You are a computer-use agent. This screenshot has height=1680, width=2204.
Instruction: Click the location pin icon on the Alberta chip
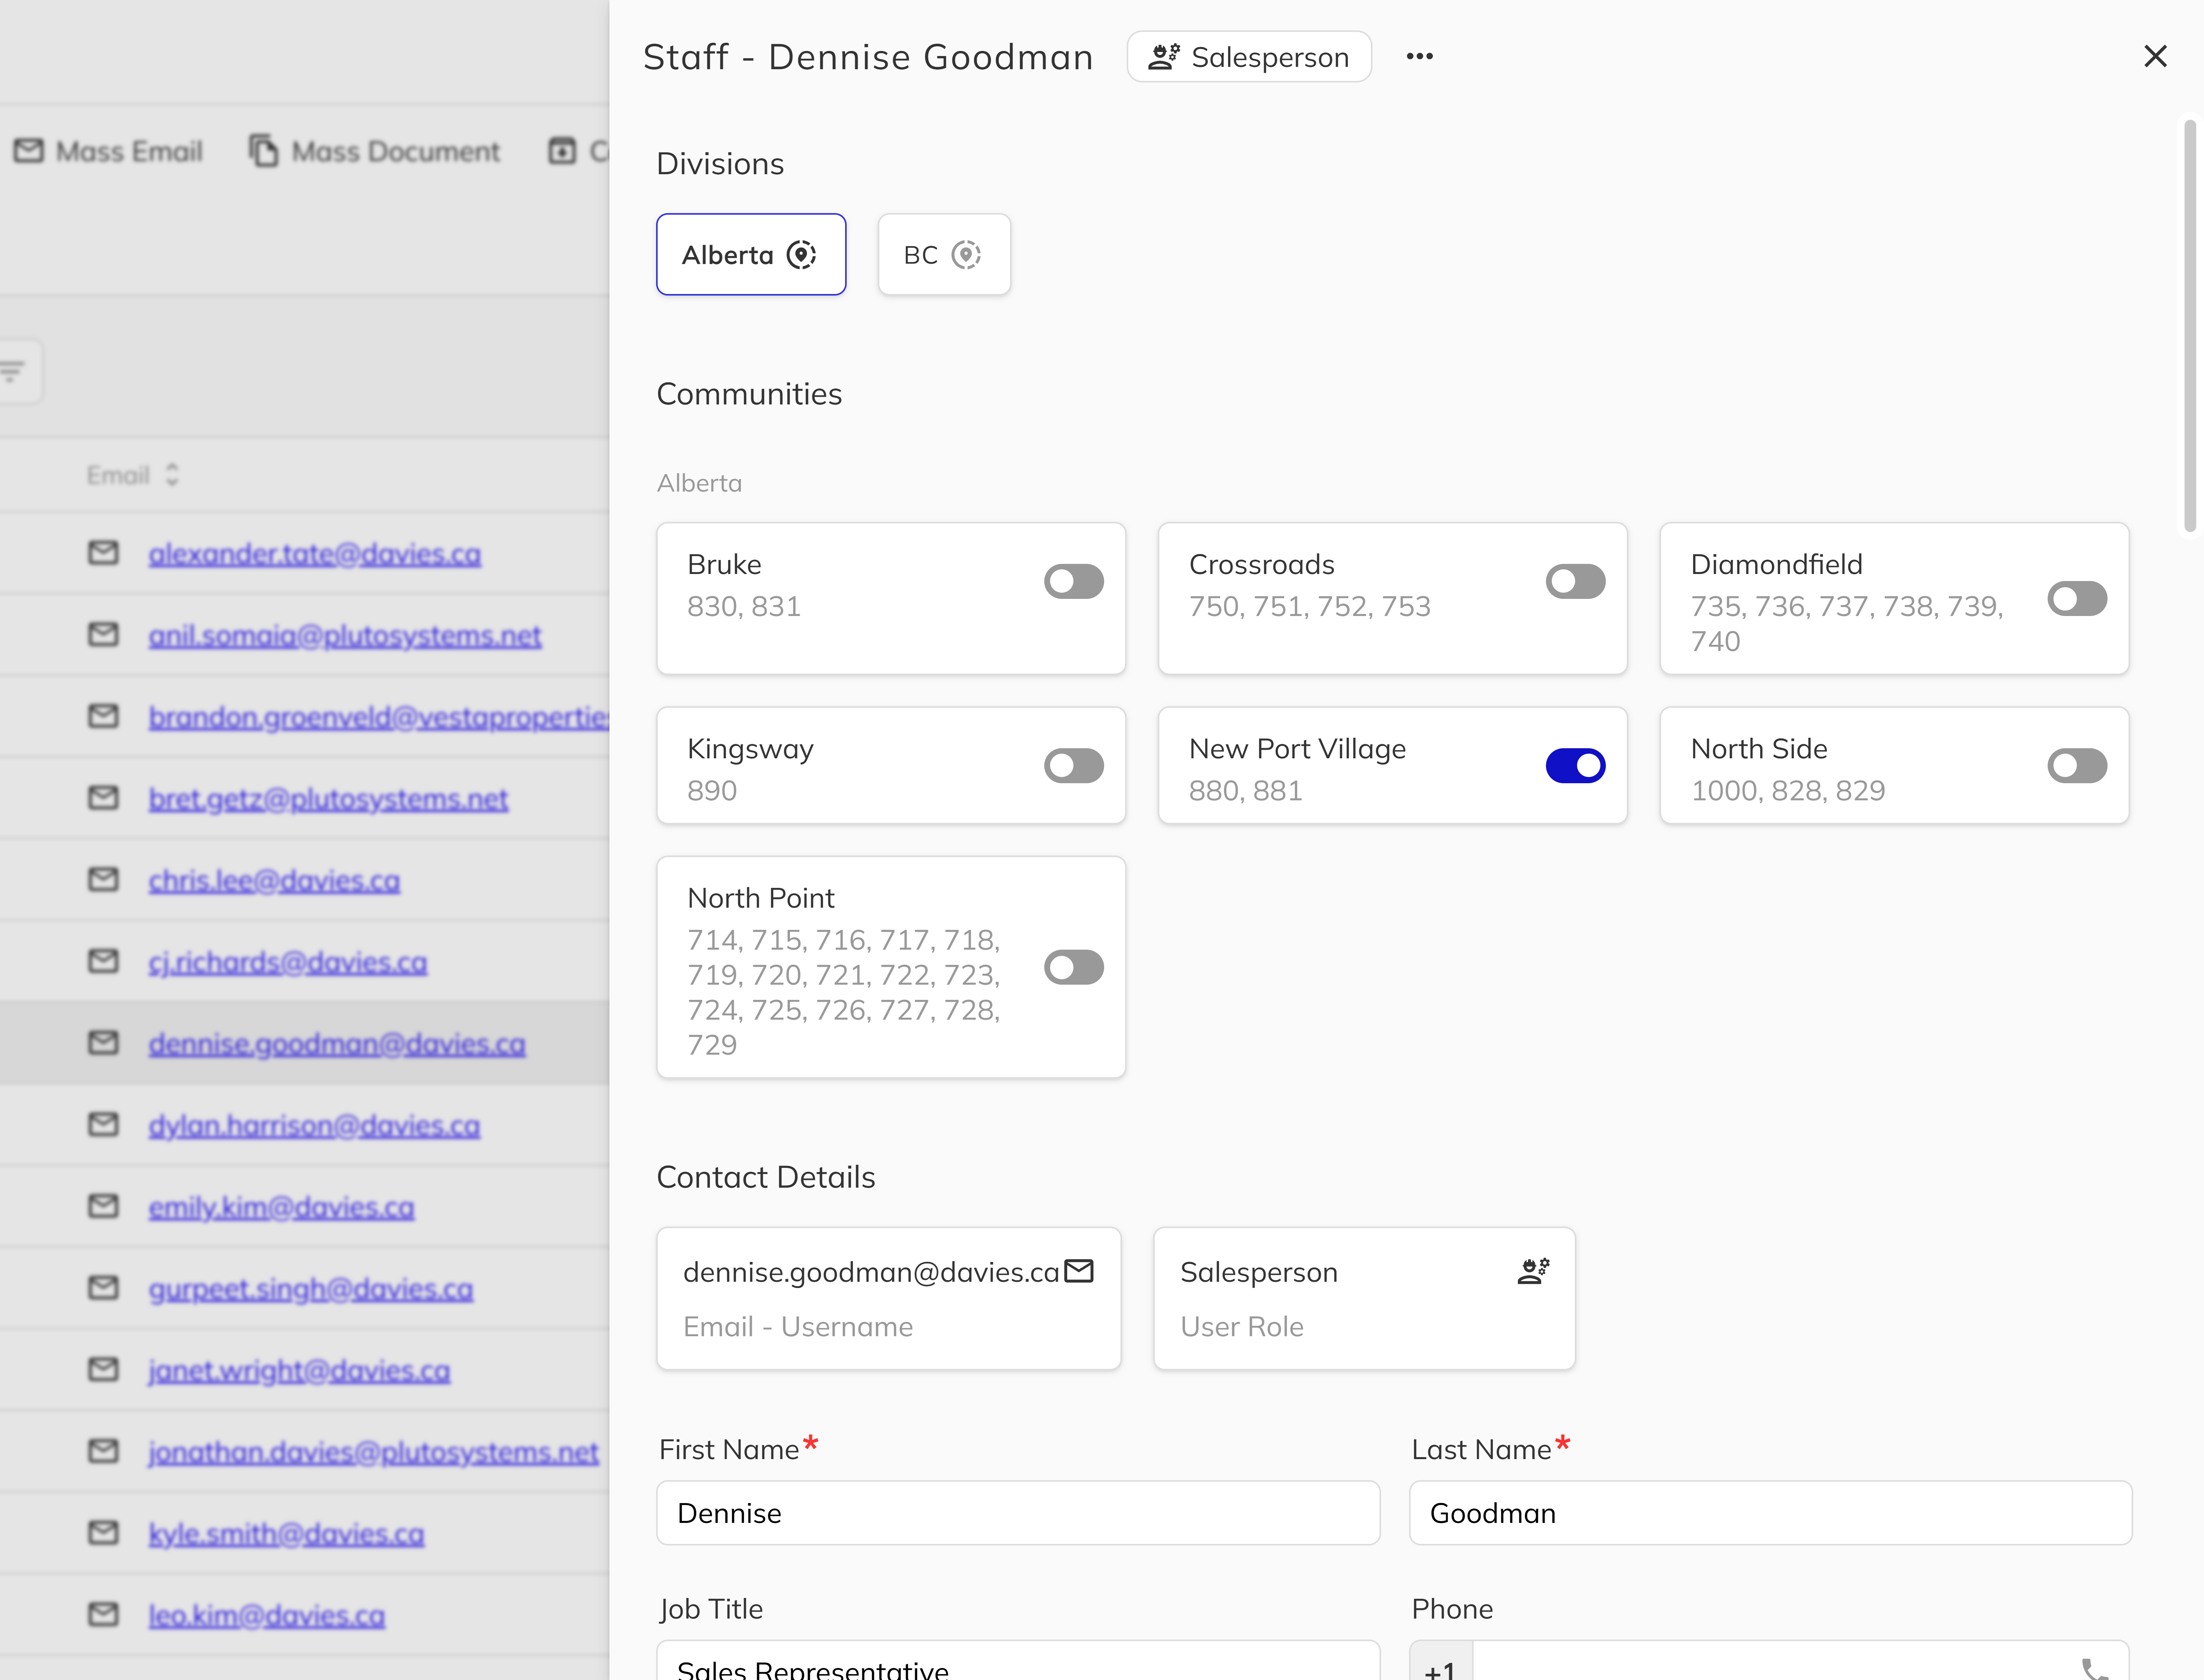click(x=802, y=254)
